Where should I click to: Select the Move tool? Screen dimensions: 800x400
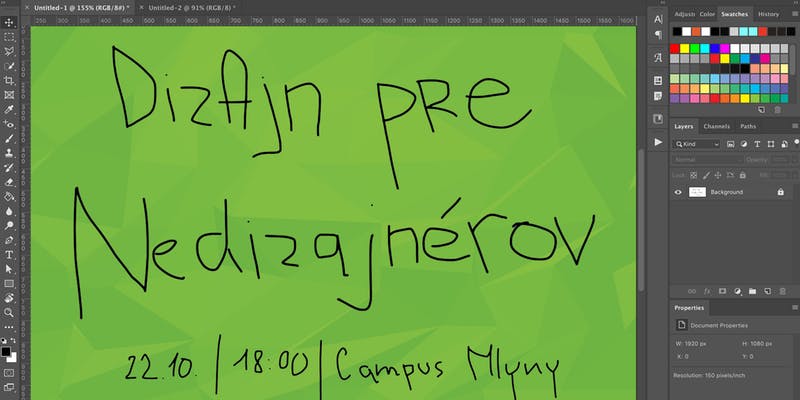9,22
